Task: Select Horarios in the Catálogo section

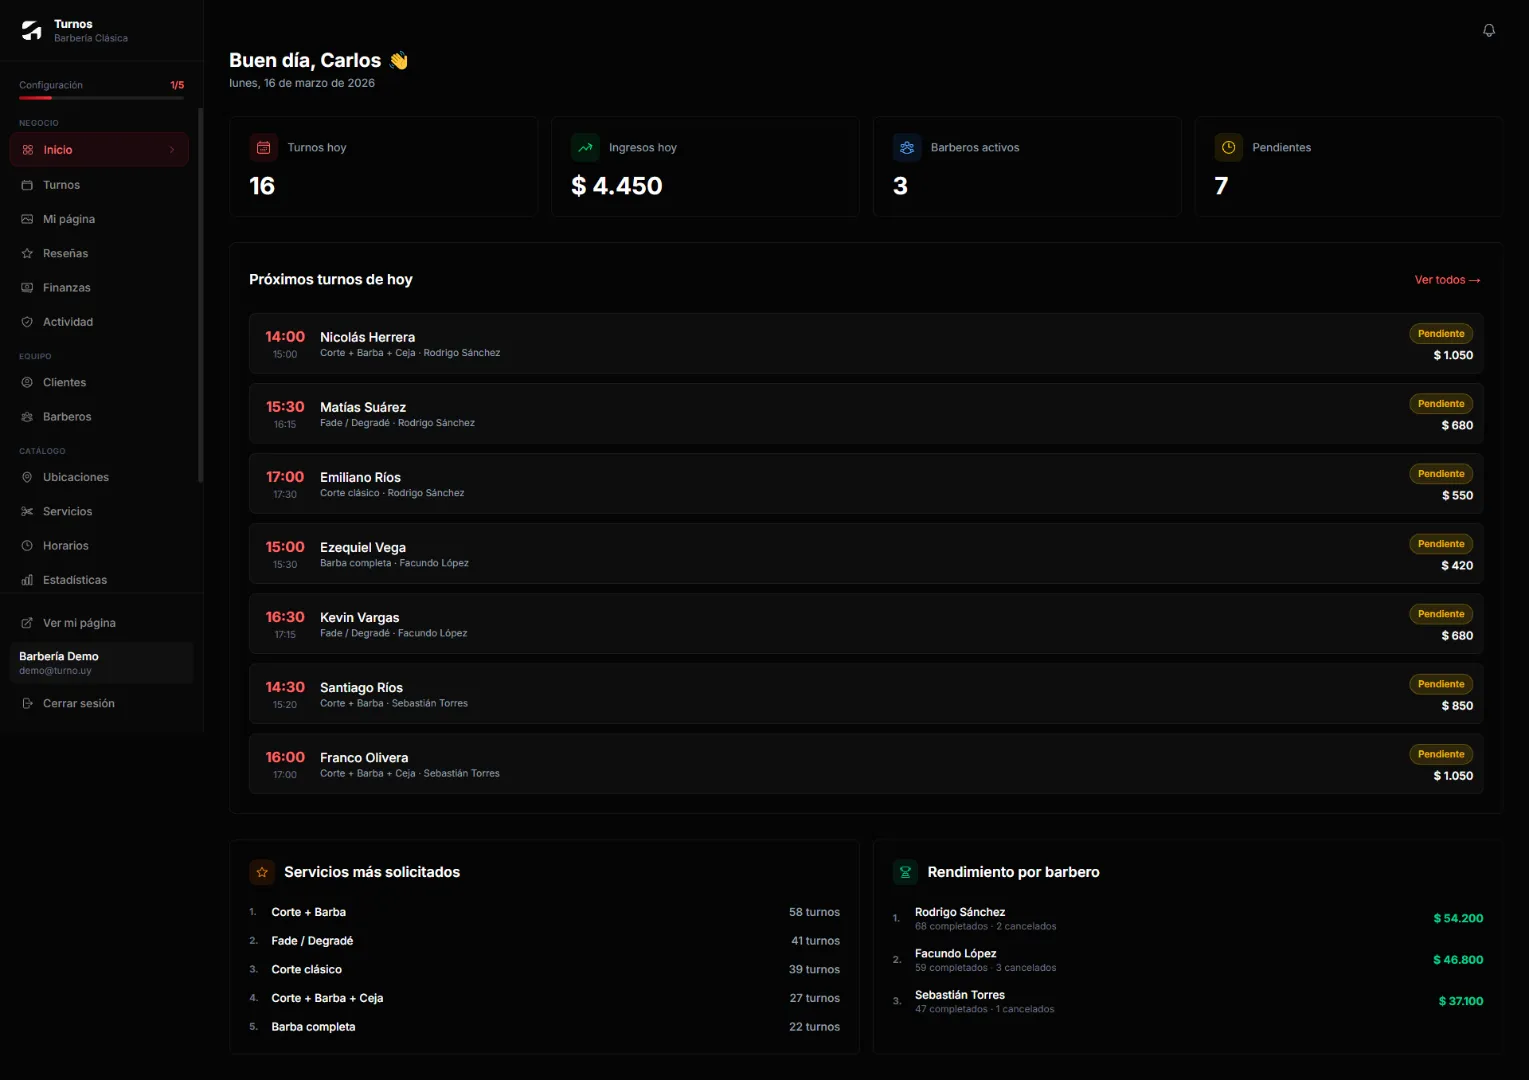Action: click(65, 546)
